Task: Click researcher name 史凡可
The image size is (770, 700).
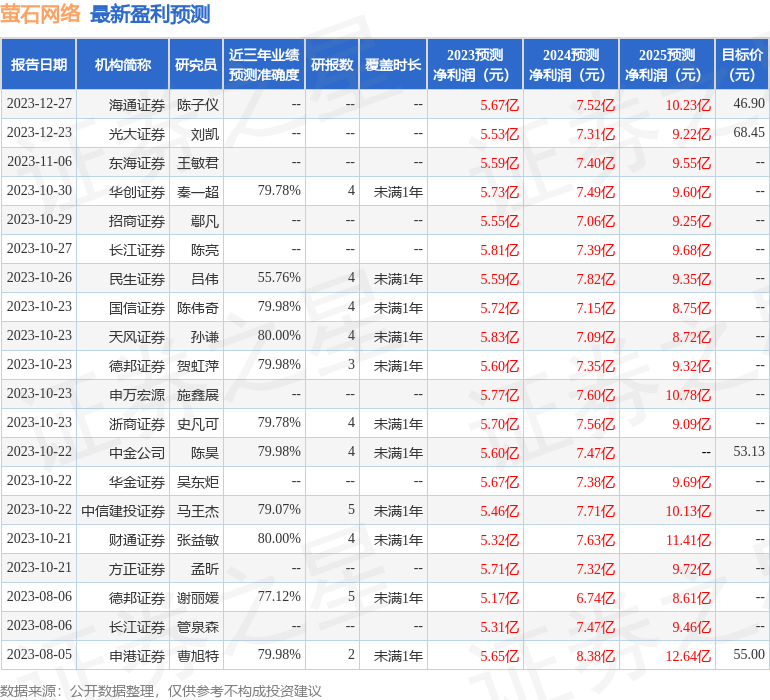Action: [198, 423]
